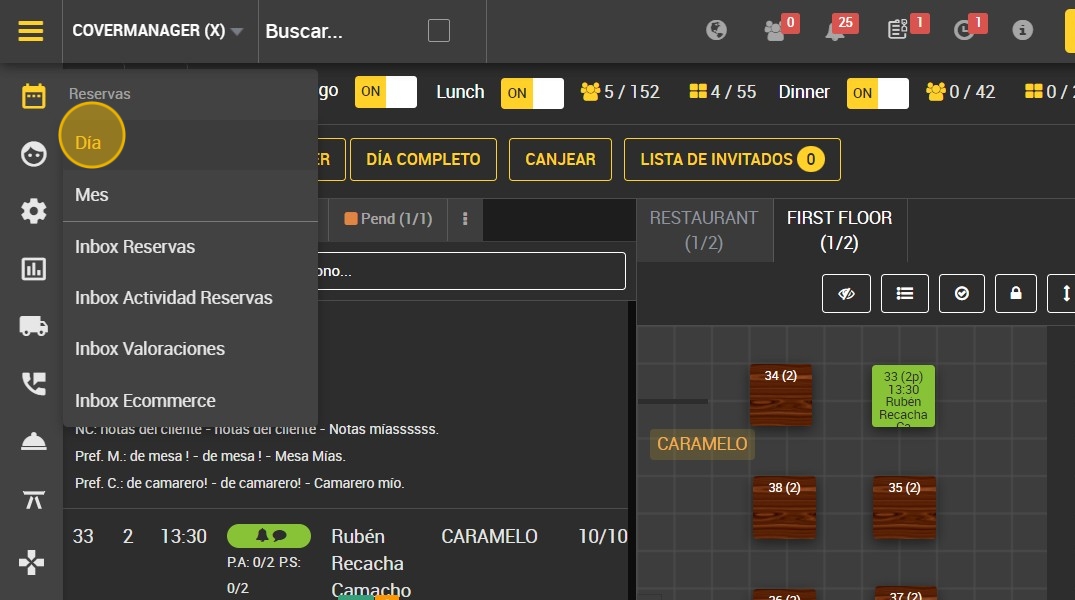Open the Reservas calendar sidebar icon
1075x600 pixels.
click(x=33, y=96)
